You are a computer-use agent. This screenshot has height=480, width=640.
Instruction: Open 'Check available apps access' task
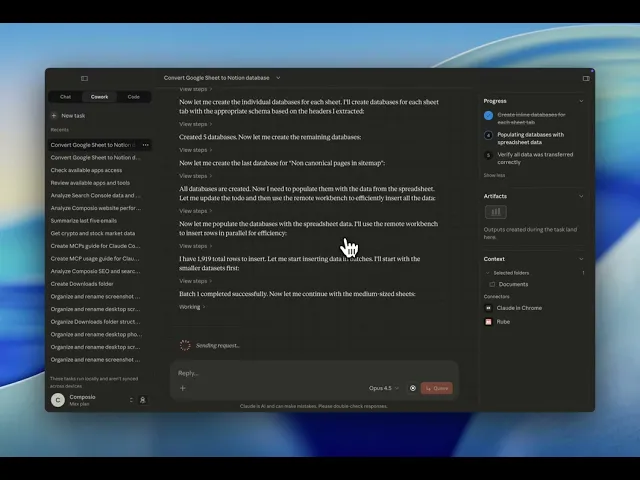86,170
